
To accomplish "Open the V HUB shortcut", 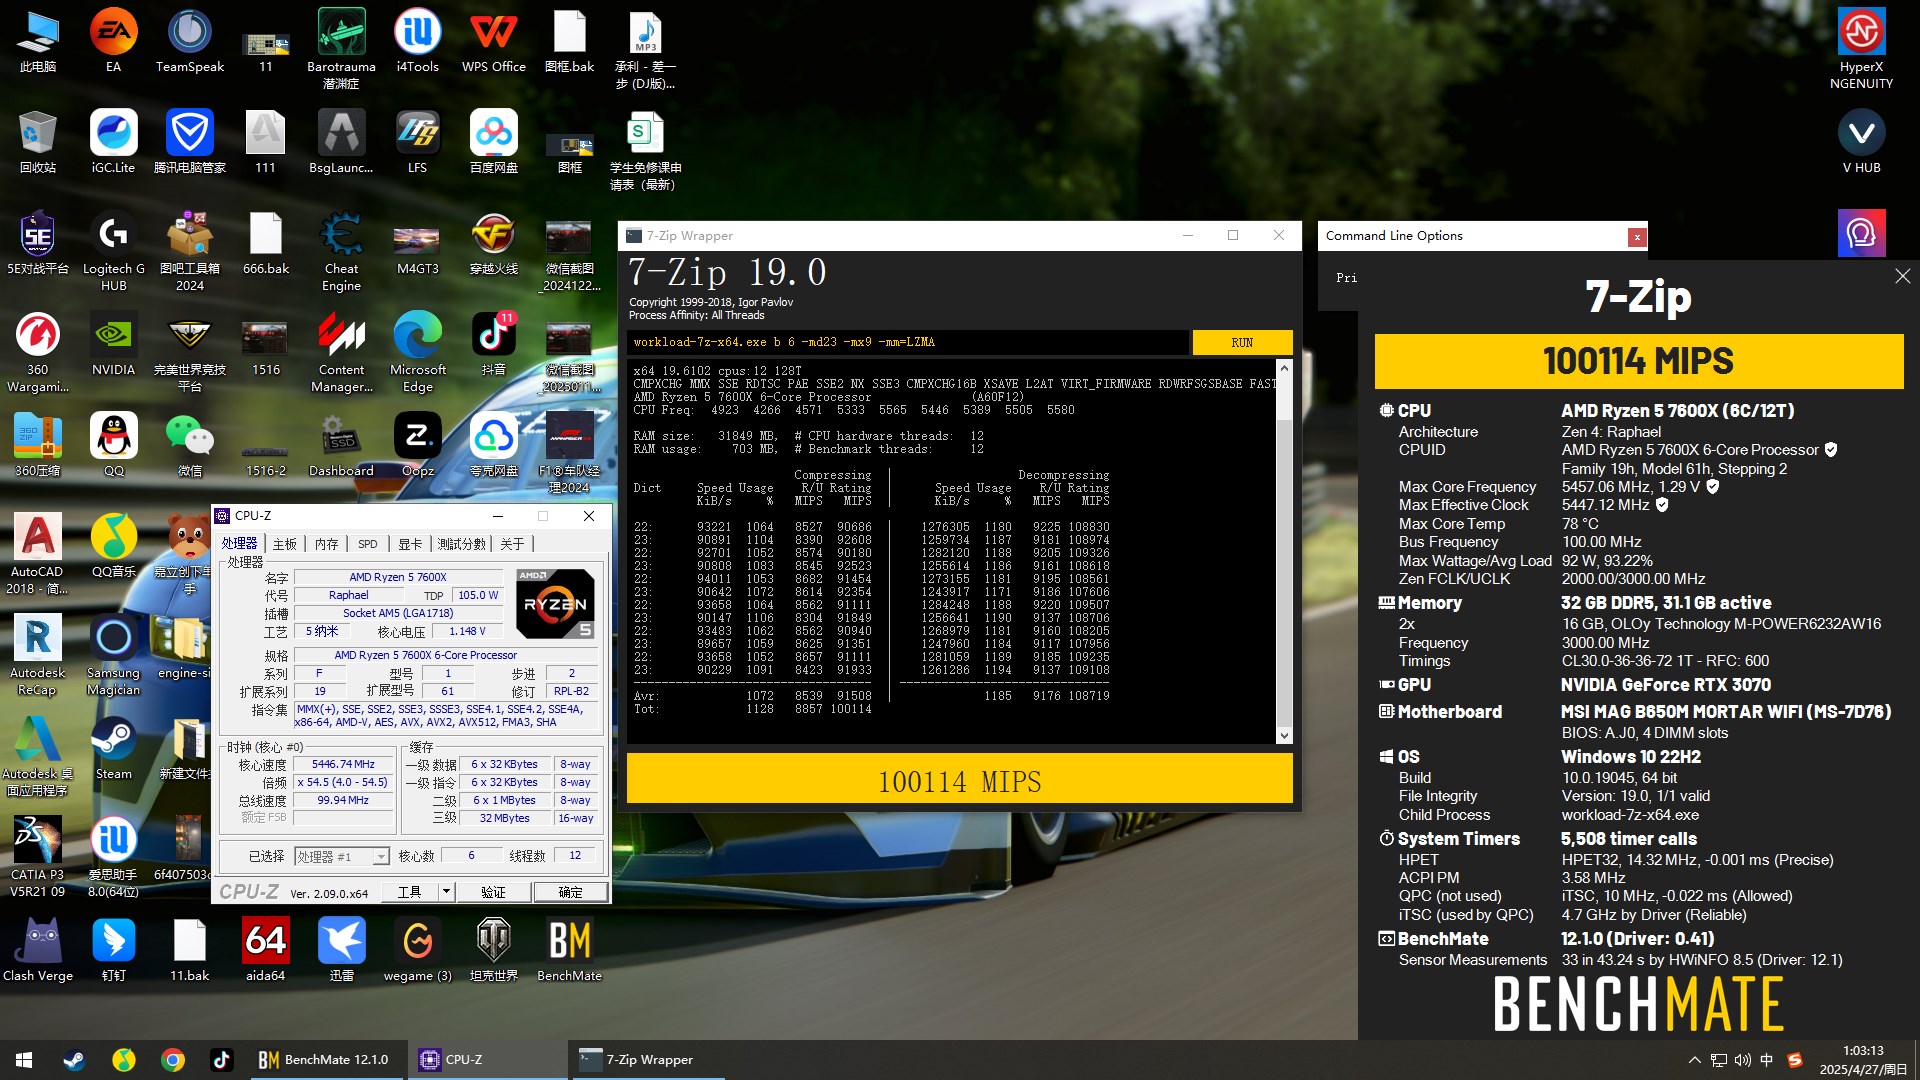I will (x=1861, y=142).
